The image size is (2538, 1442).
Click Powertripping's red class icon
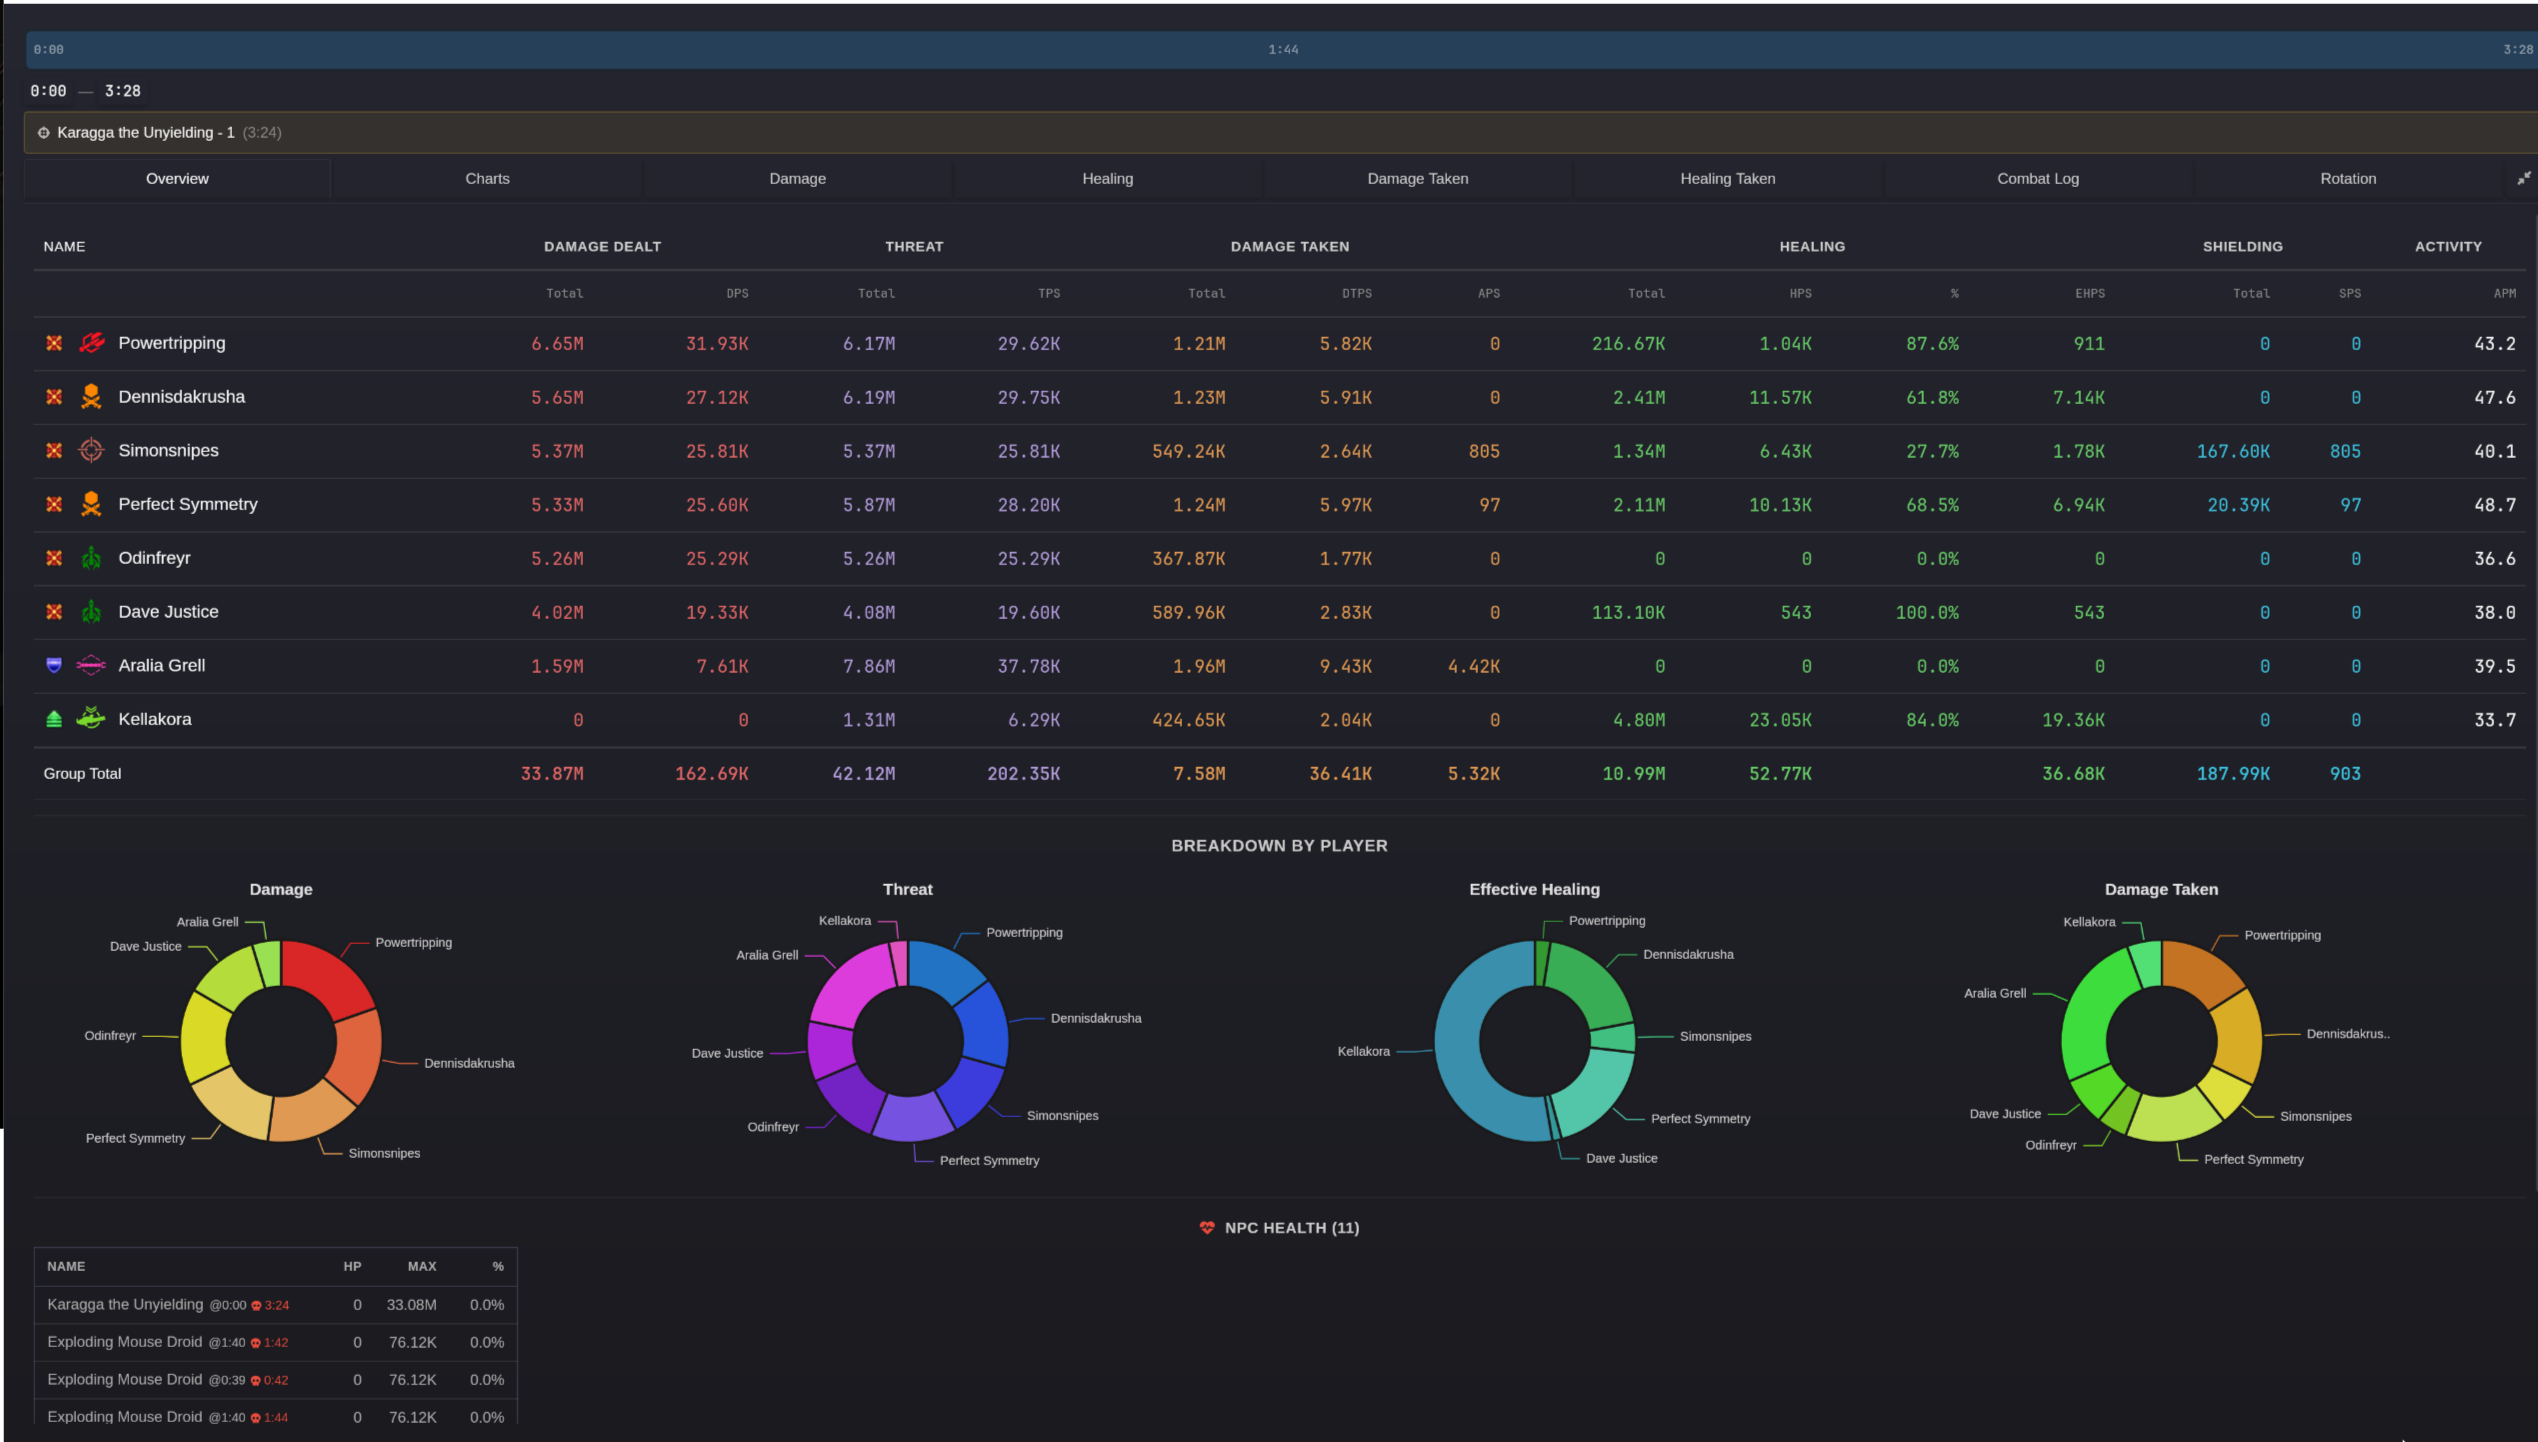[91, 343]
